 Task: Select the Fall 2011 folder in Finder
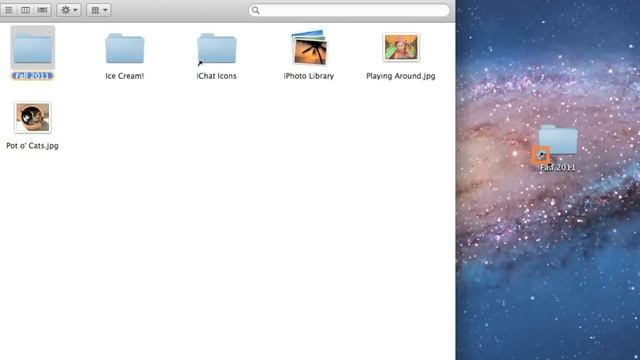pos(33,48)
